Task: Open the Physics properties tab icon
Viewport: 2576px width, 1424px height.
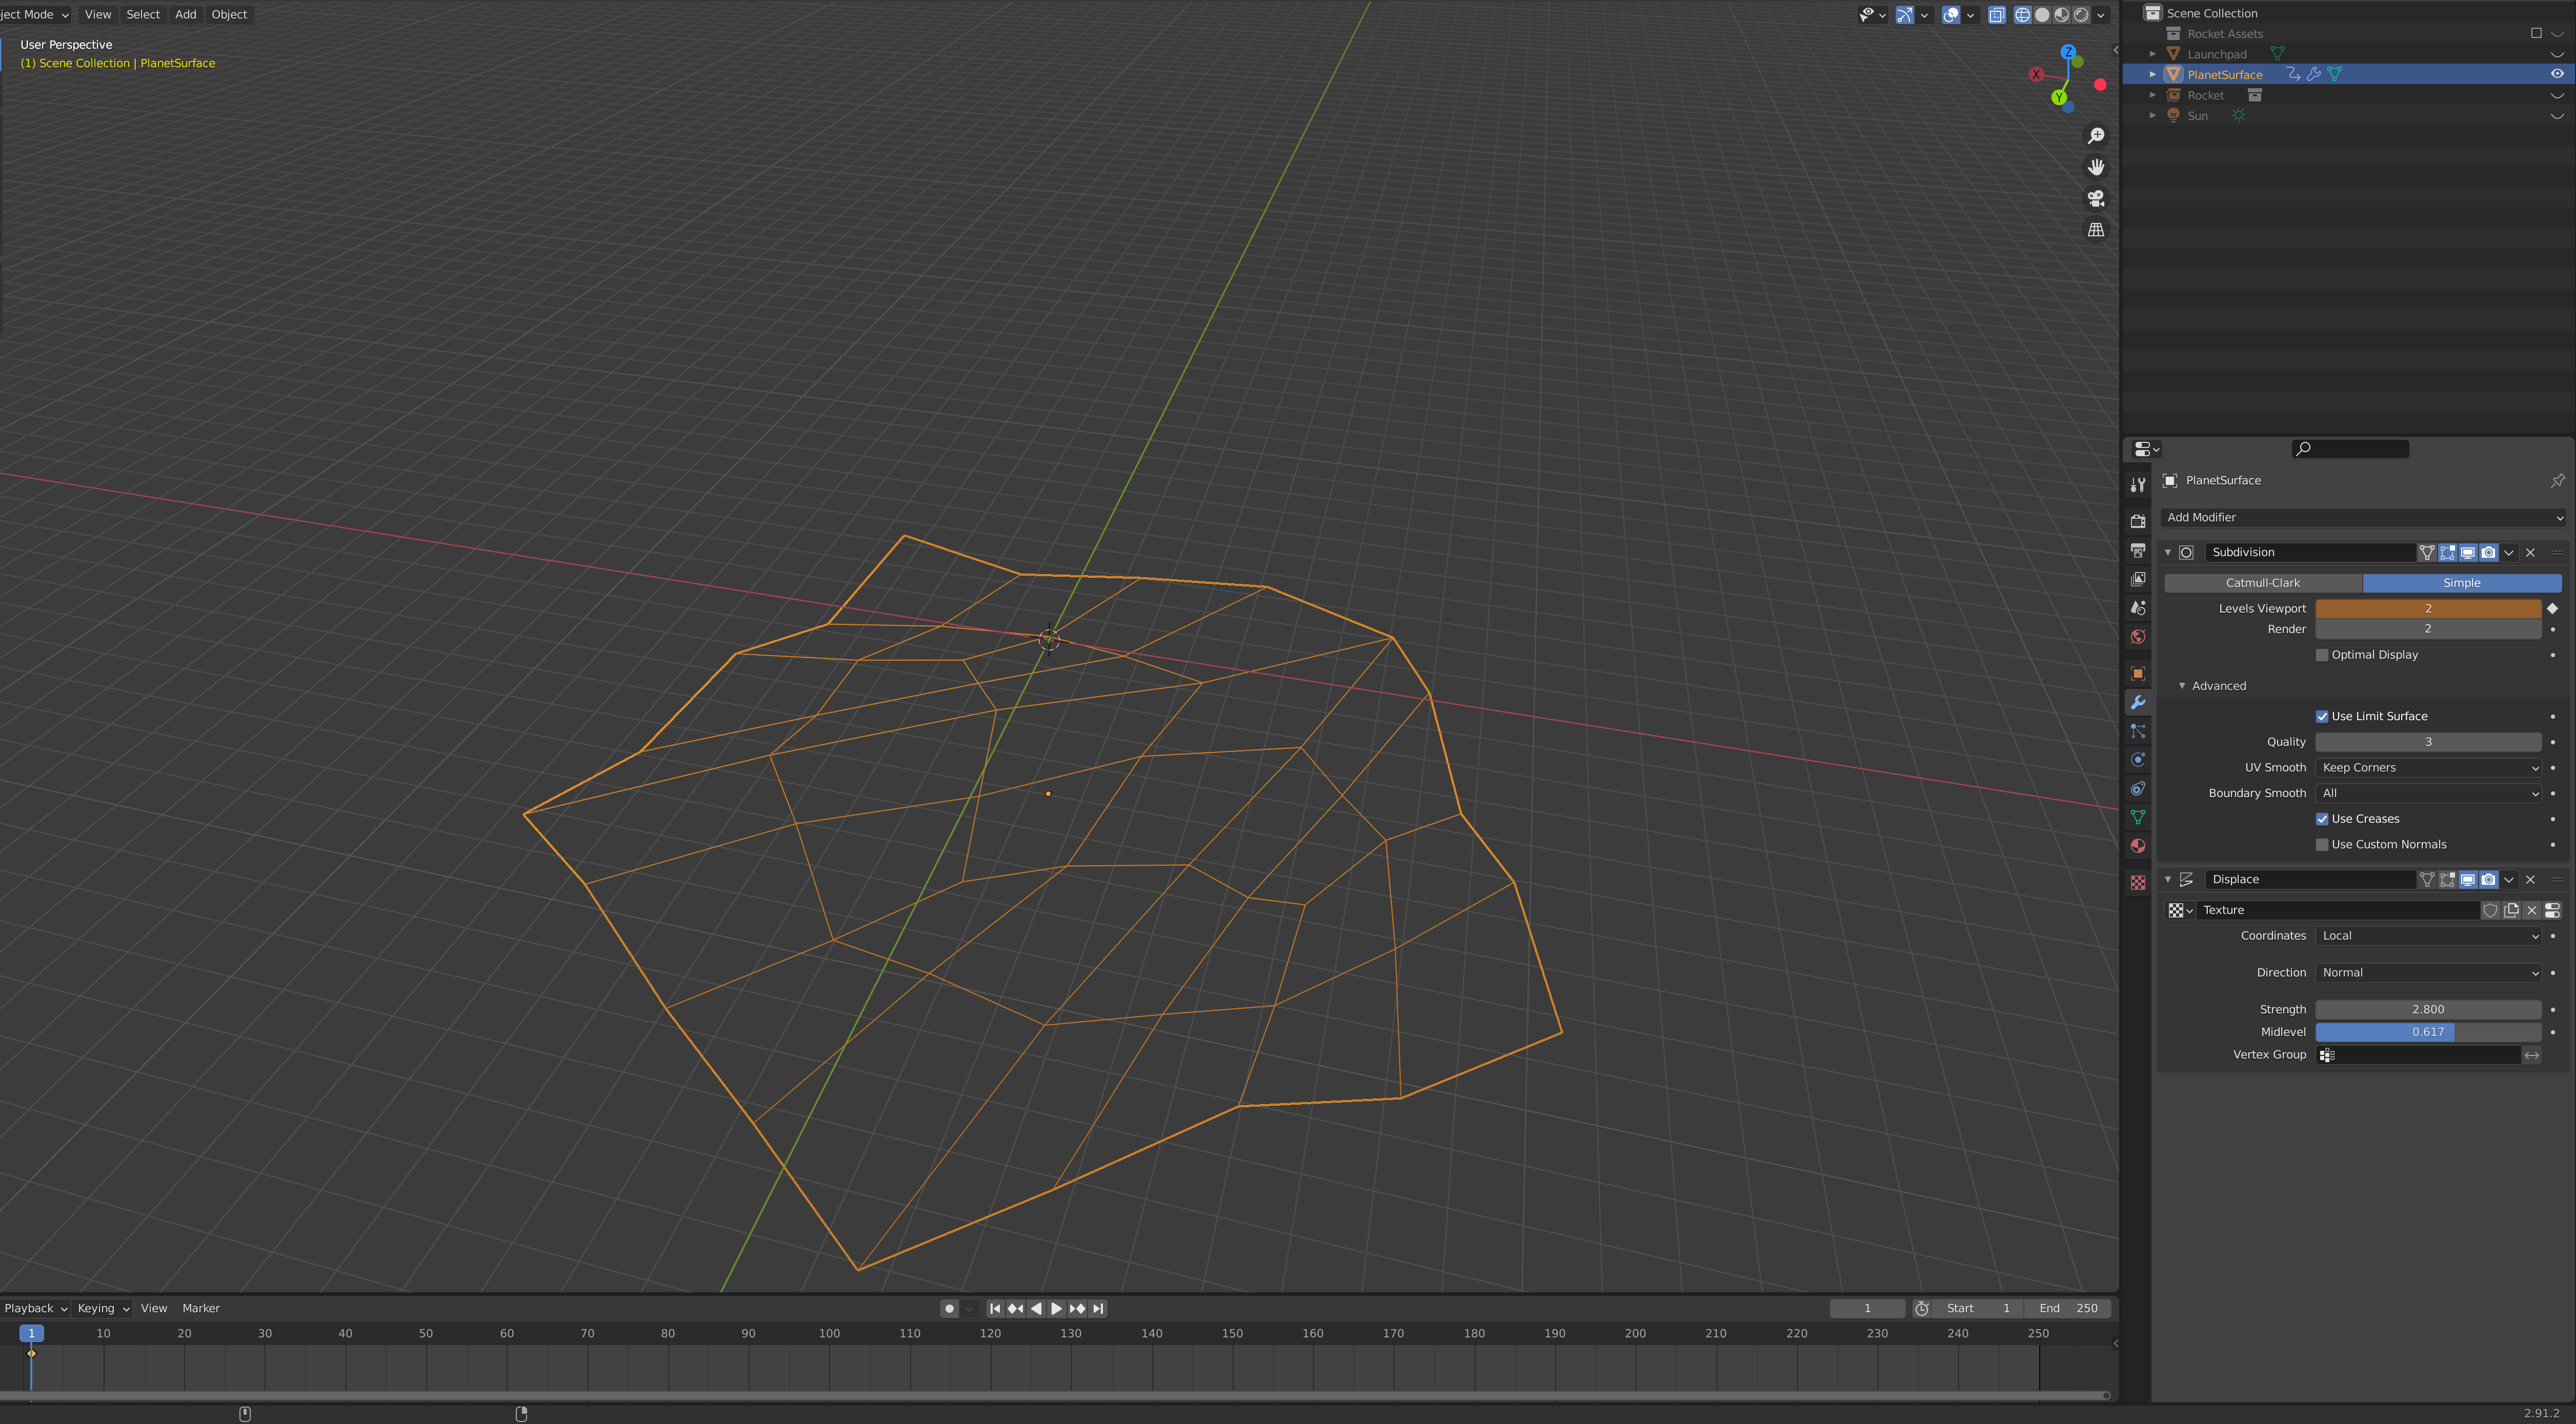Action: [2138, 760]
